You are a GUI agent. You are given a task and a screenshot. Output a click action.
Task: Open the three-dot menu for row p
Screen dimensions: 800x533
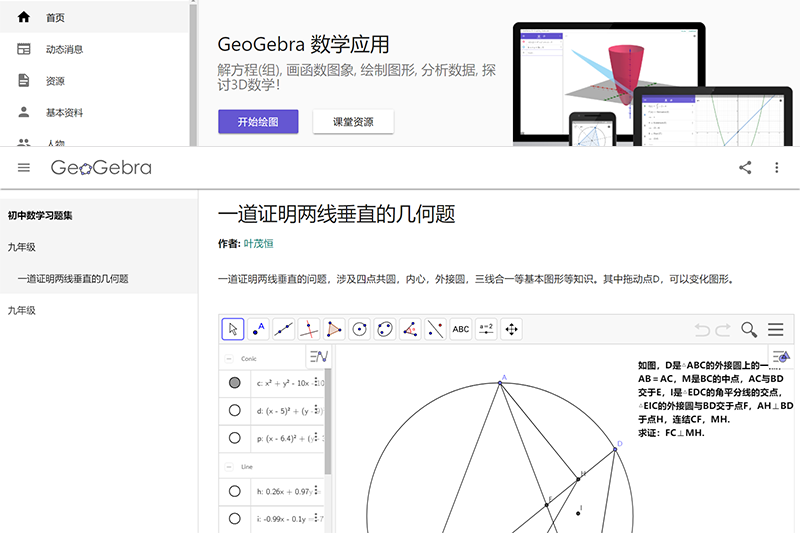point(316,437)
